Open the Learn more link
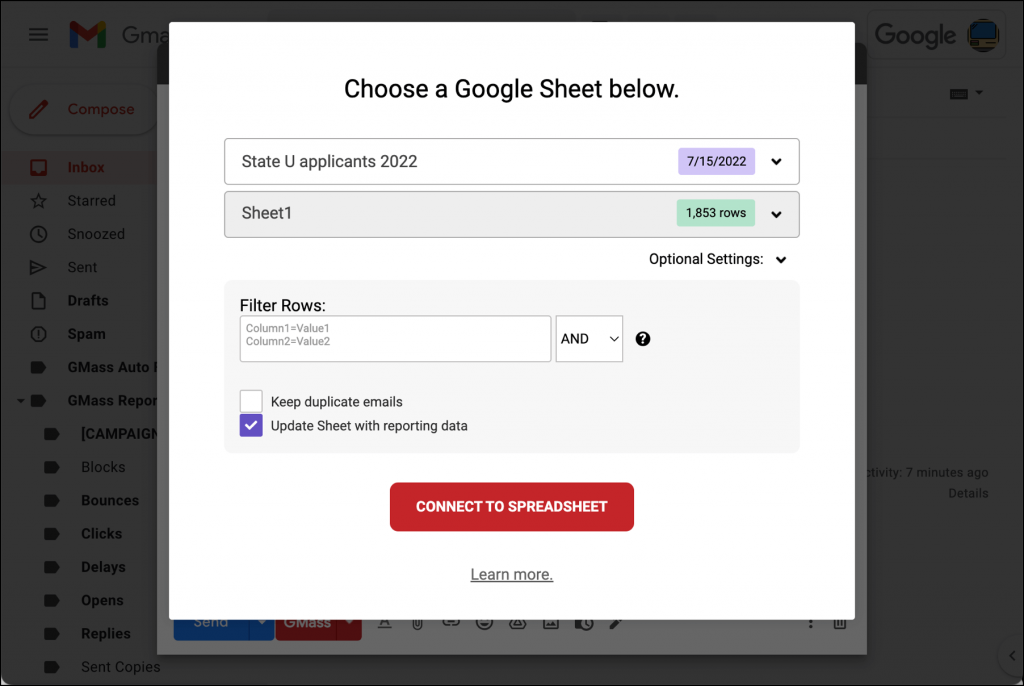Image resolution: width=1024 pixels, height=686 pixels. pyautogui.click(x=511, y=574)
